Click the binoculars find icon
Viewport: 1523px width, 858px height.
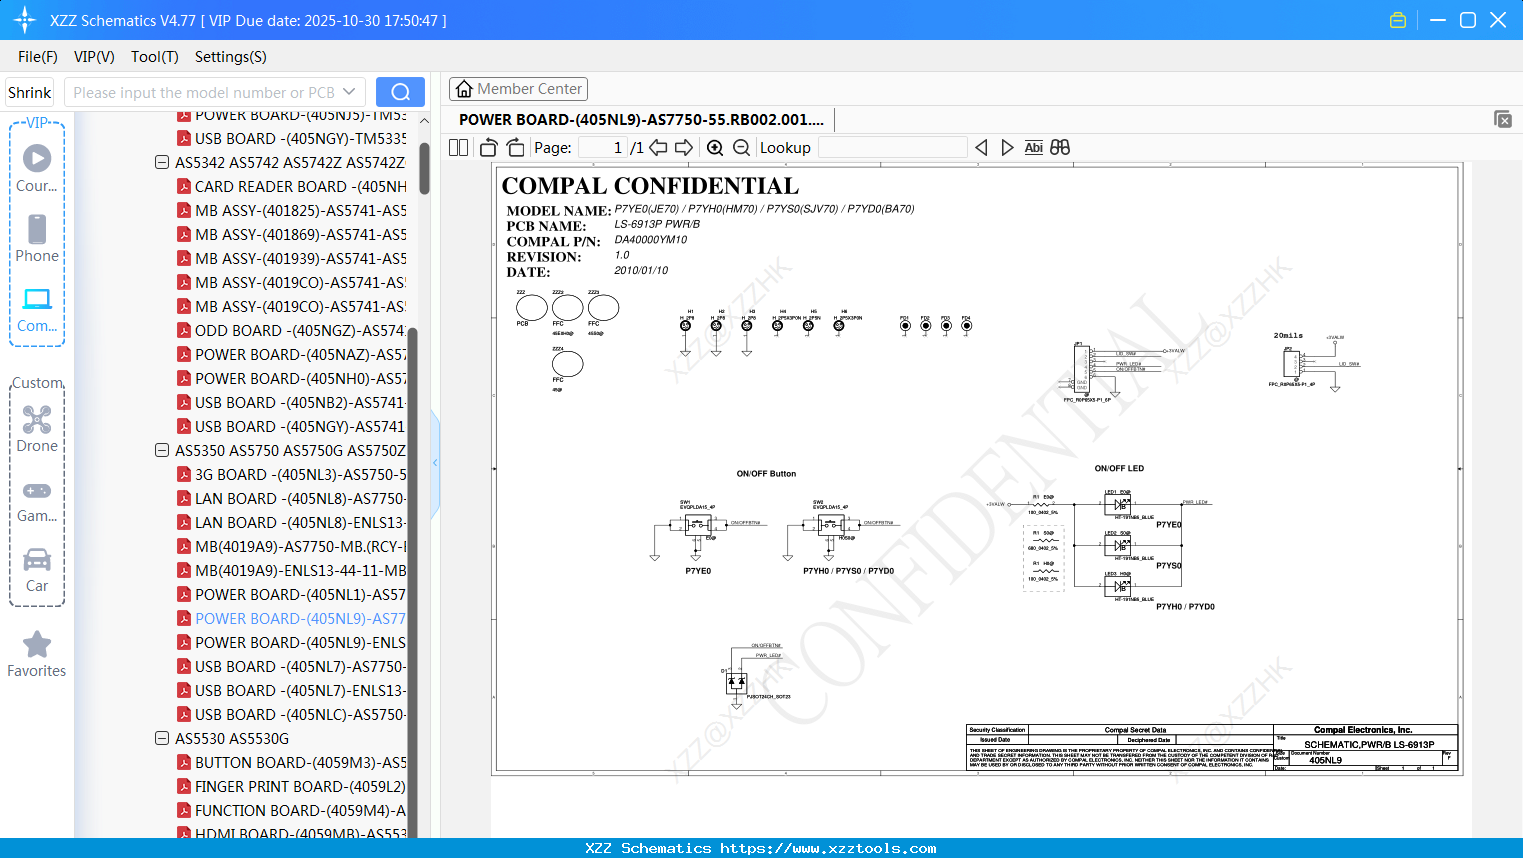1060,148
